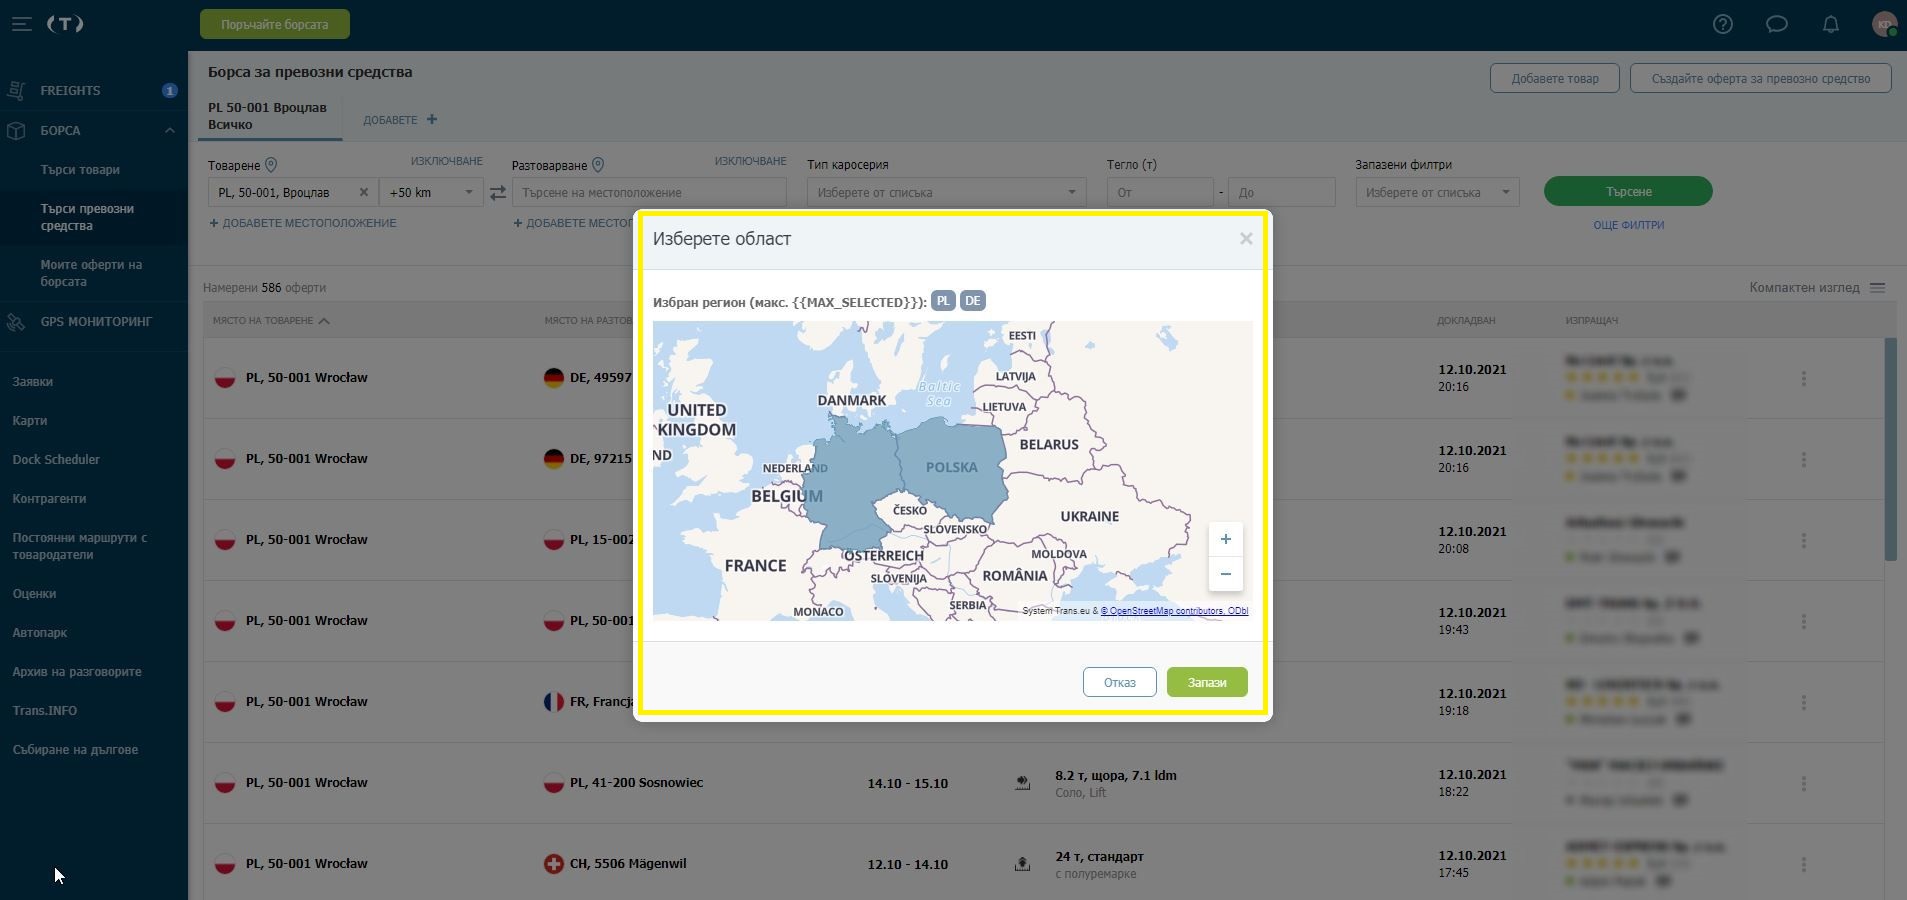Open the user profile avatar

click(x=1884, y=25)
